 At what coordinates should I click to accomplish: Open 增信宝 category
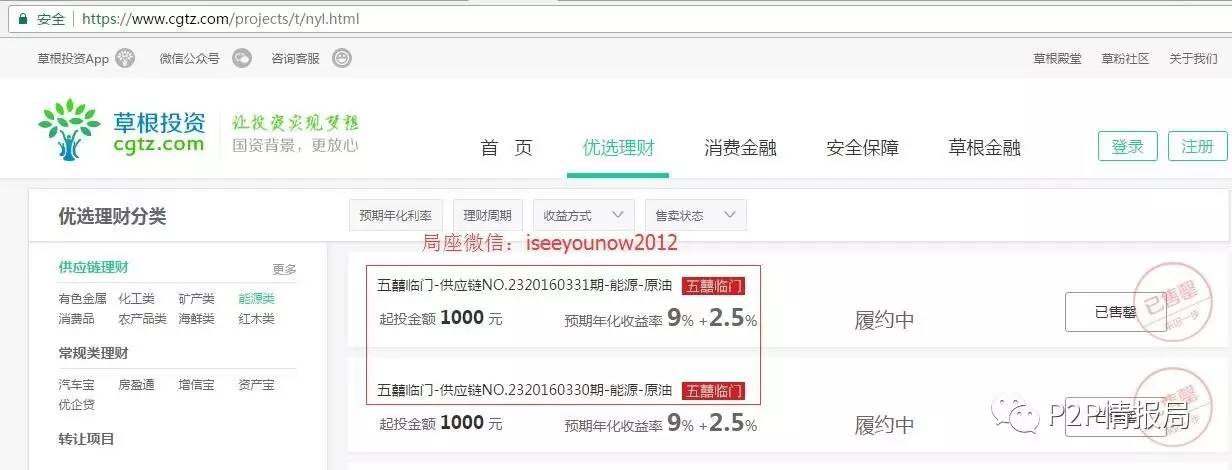tap(196, 384)
